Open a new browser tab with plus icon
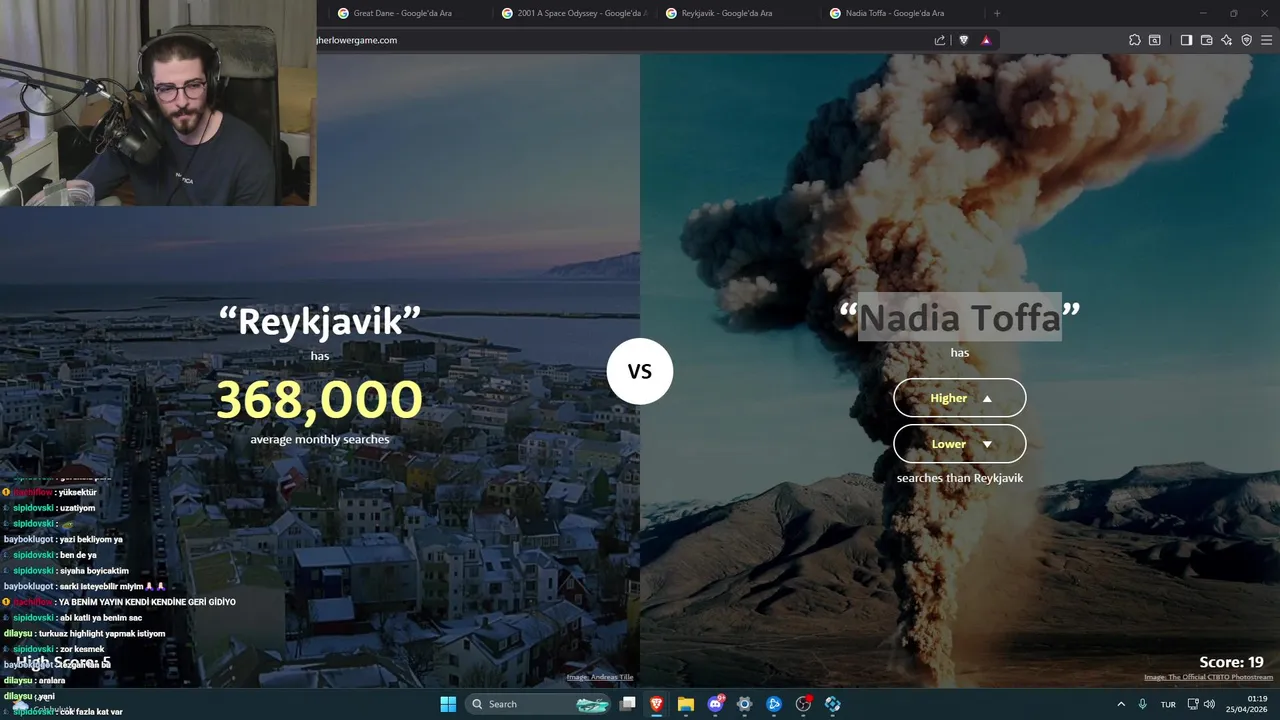The image size is (1280, 720). pyautogui.click(x=997, y=13)
